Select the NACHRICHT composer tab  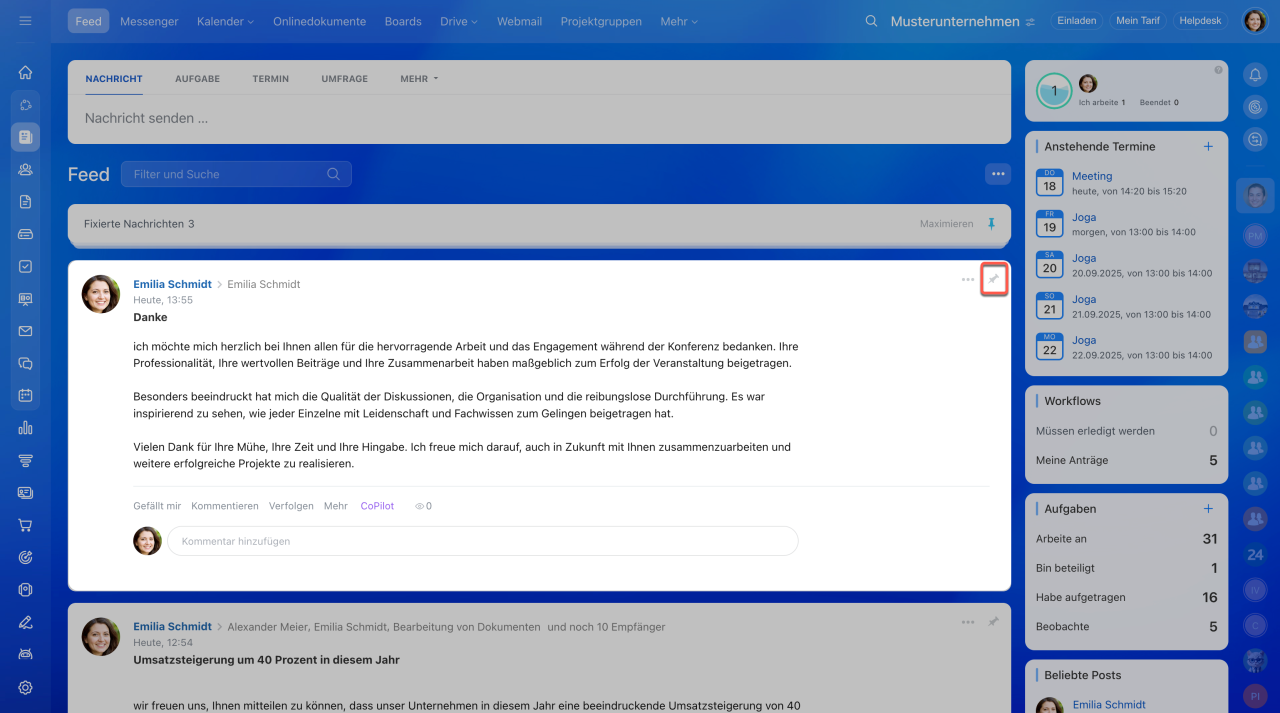tap(114, 78)
